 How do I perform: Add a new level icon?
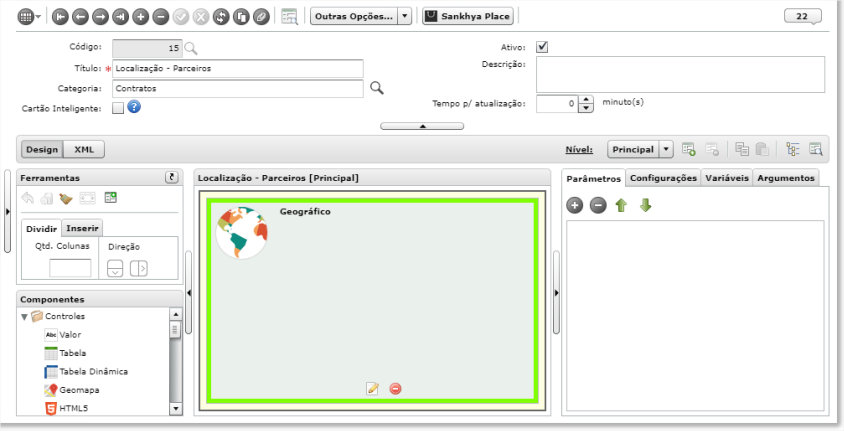(688, 150)
